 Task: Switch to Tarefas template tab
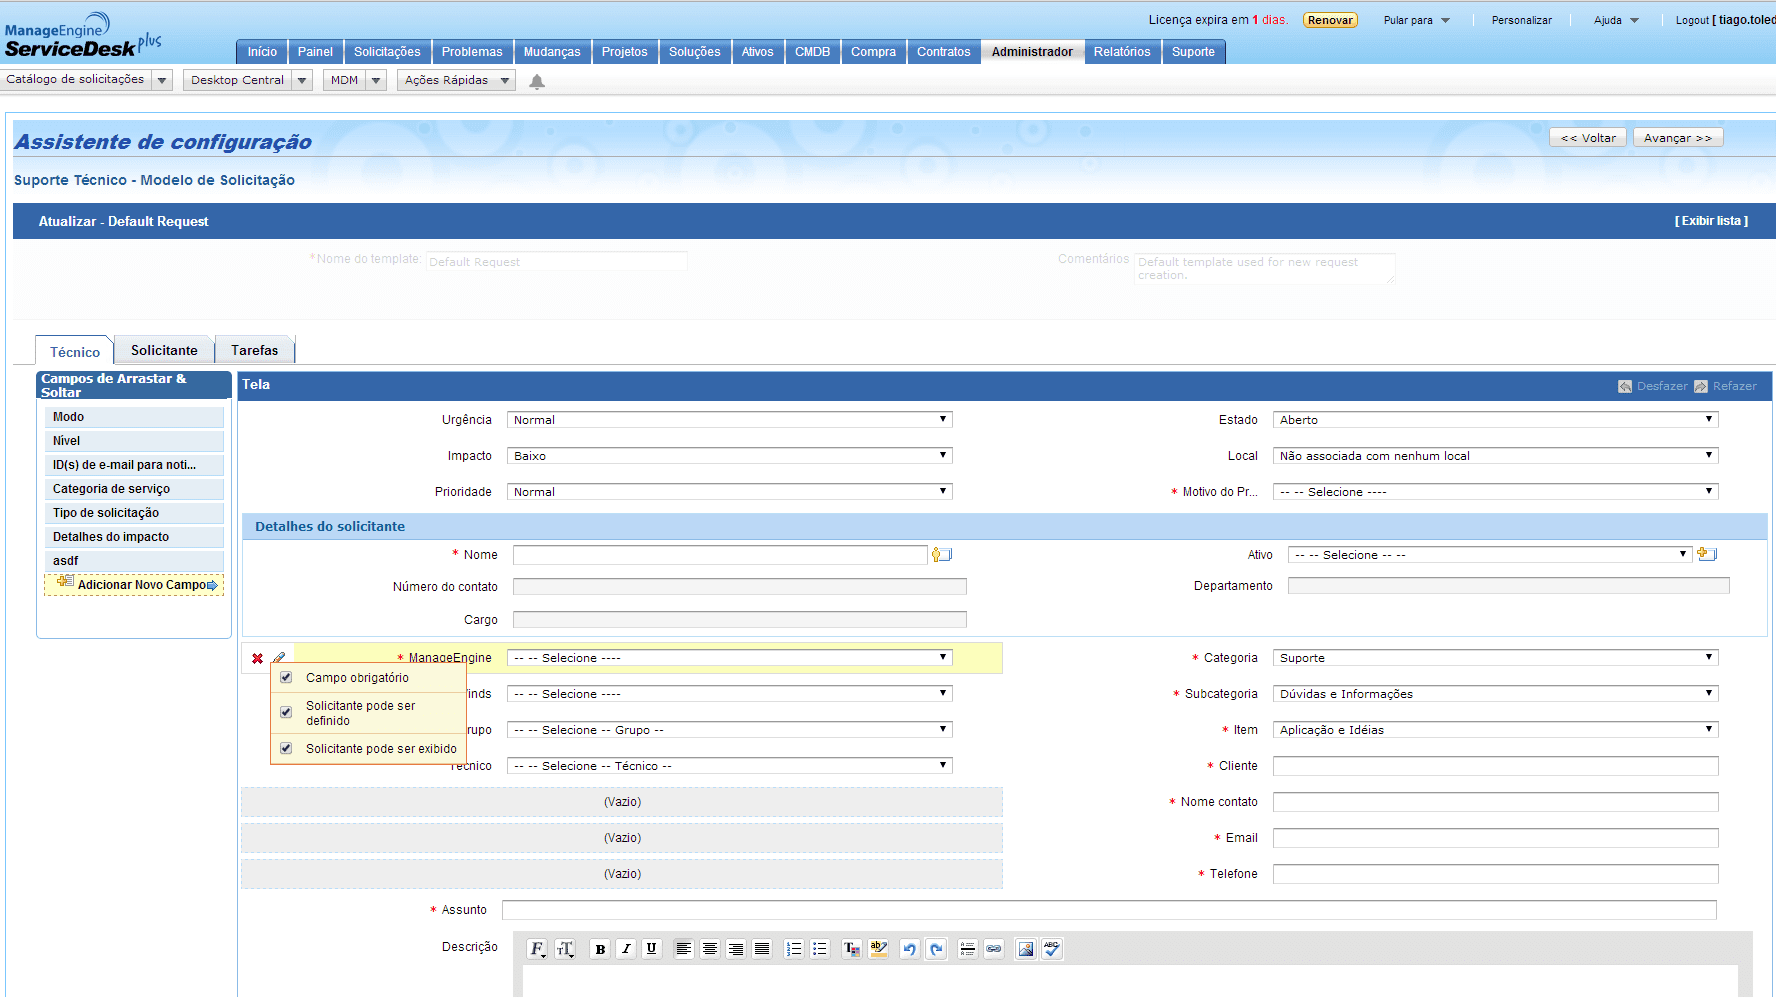tap(254, 350)
